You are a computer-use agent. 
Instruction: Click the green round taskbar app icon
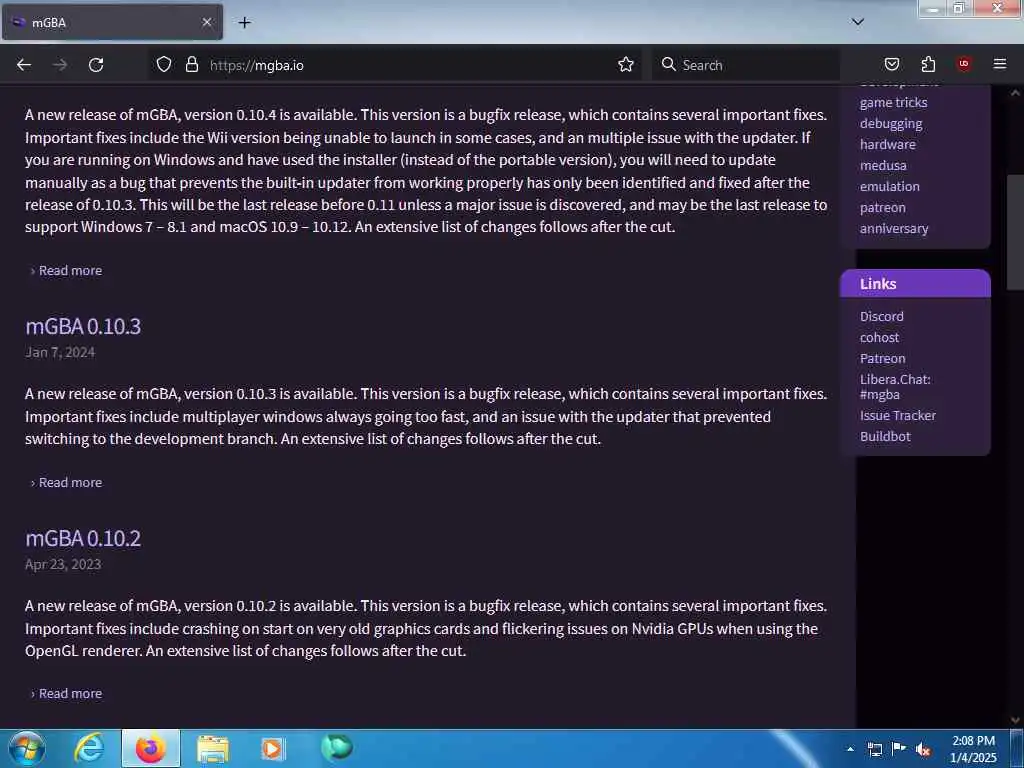point(337,748)
